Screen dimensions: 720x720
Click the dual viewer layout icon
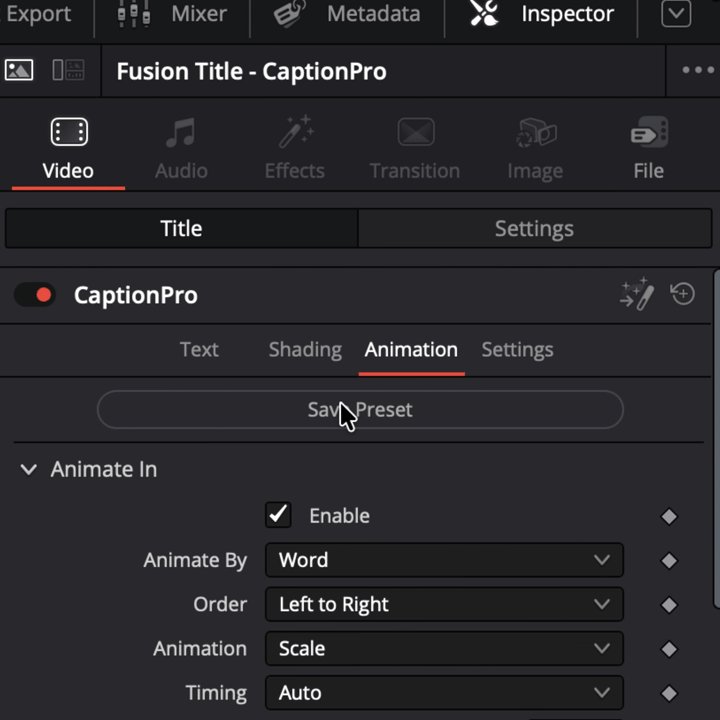[68, 70]
